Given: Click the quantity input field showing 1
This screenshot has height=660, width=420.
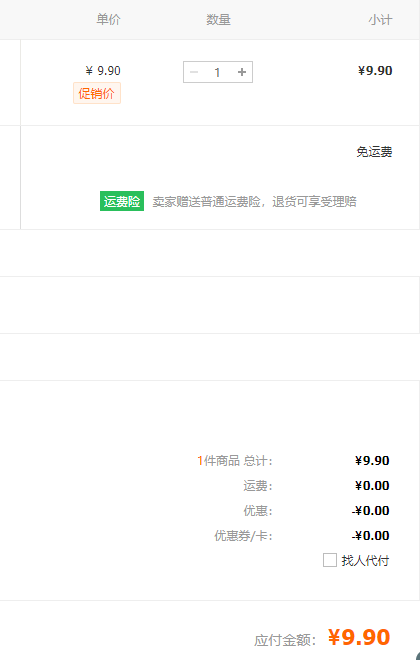Looking at the screenshot, I should [x=218, y=72].
